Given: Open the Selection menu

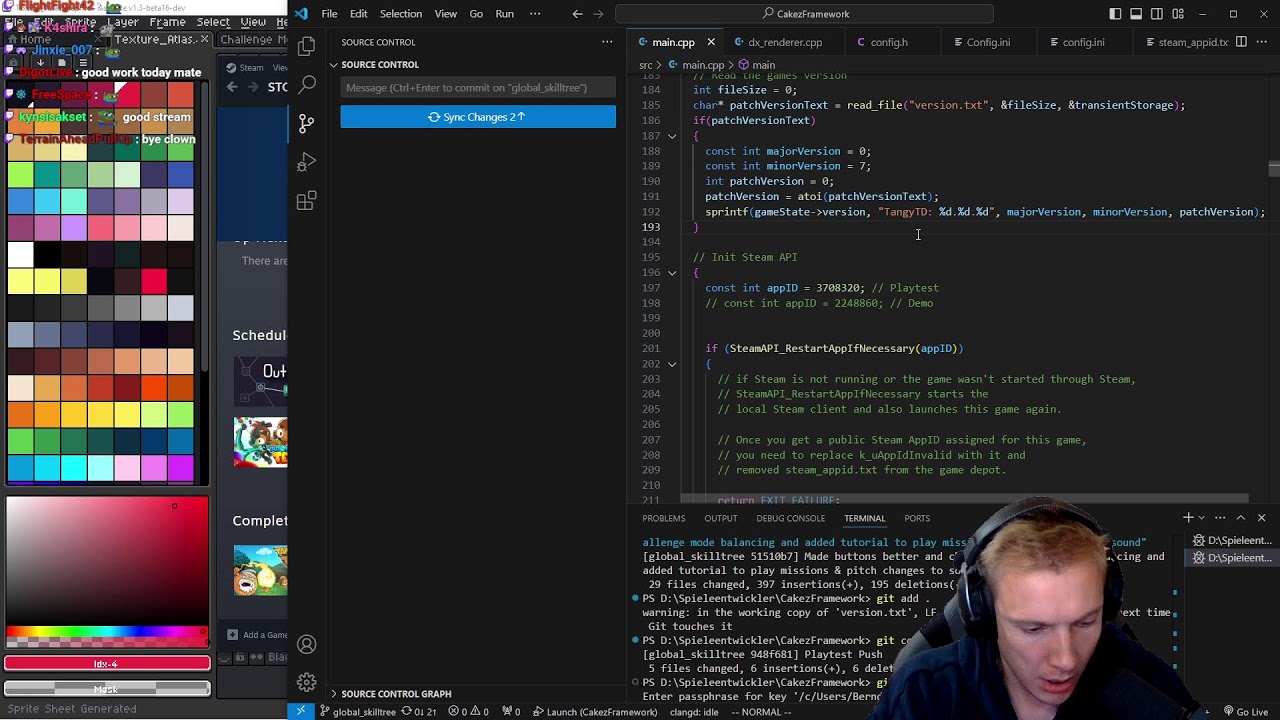Looking at the screenshot, I should click(400, 14).
